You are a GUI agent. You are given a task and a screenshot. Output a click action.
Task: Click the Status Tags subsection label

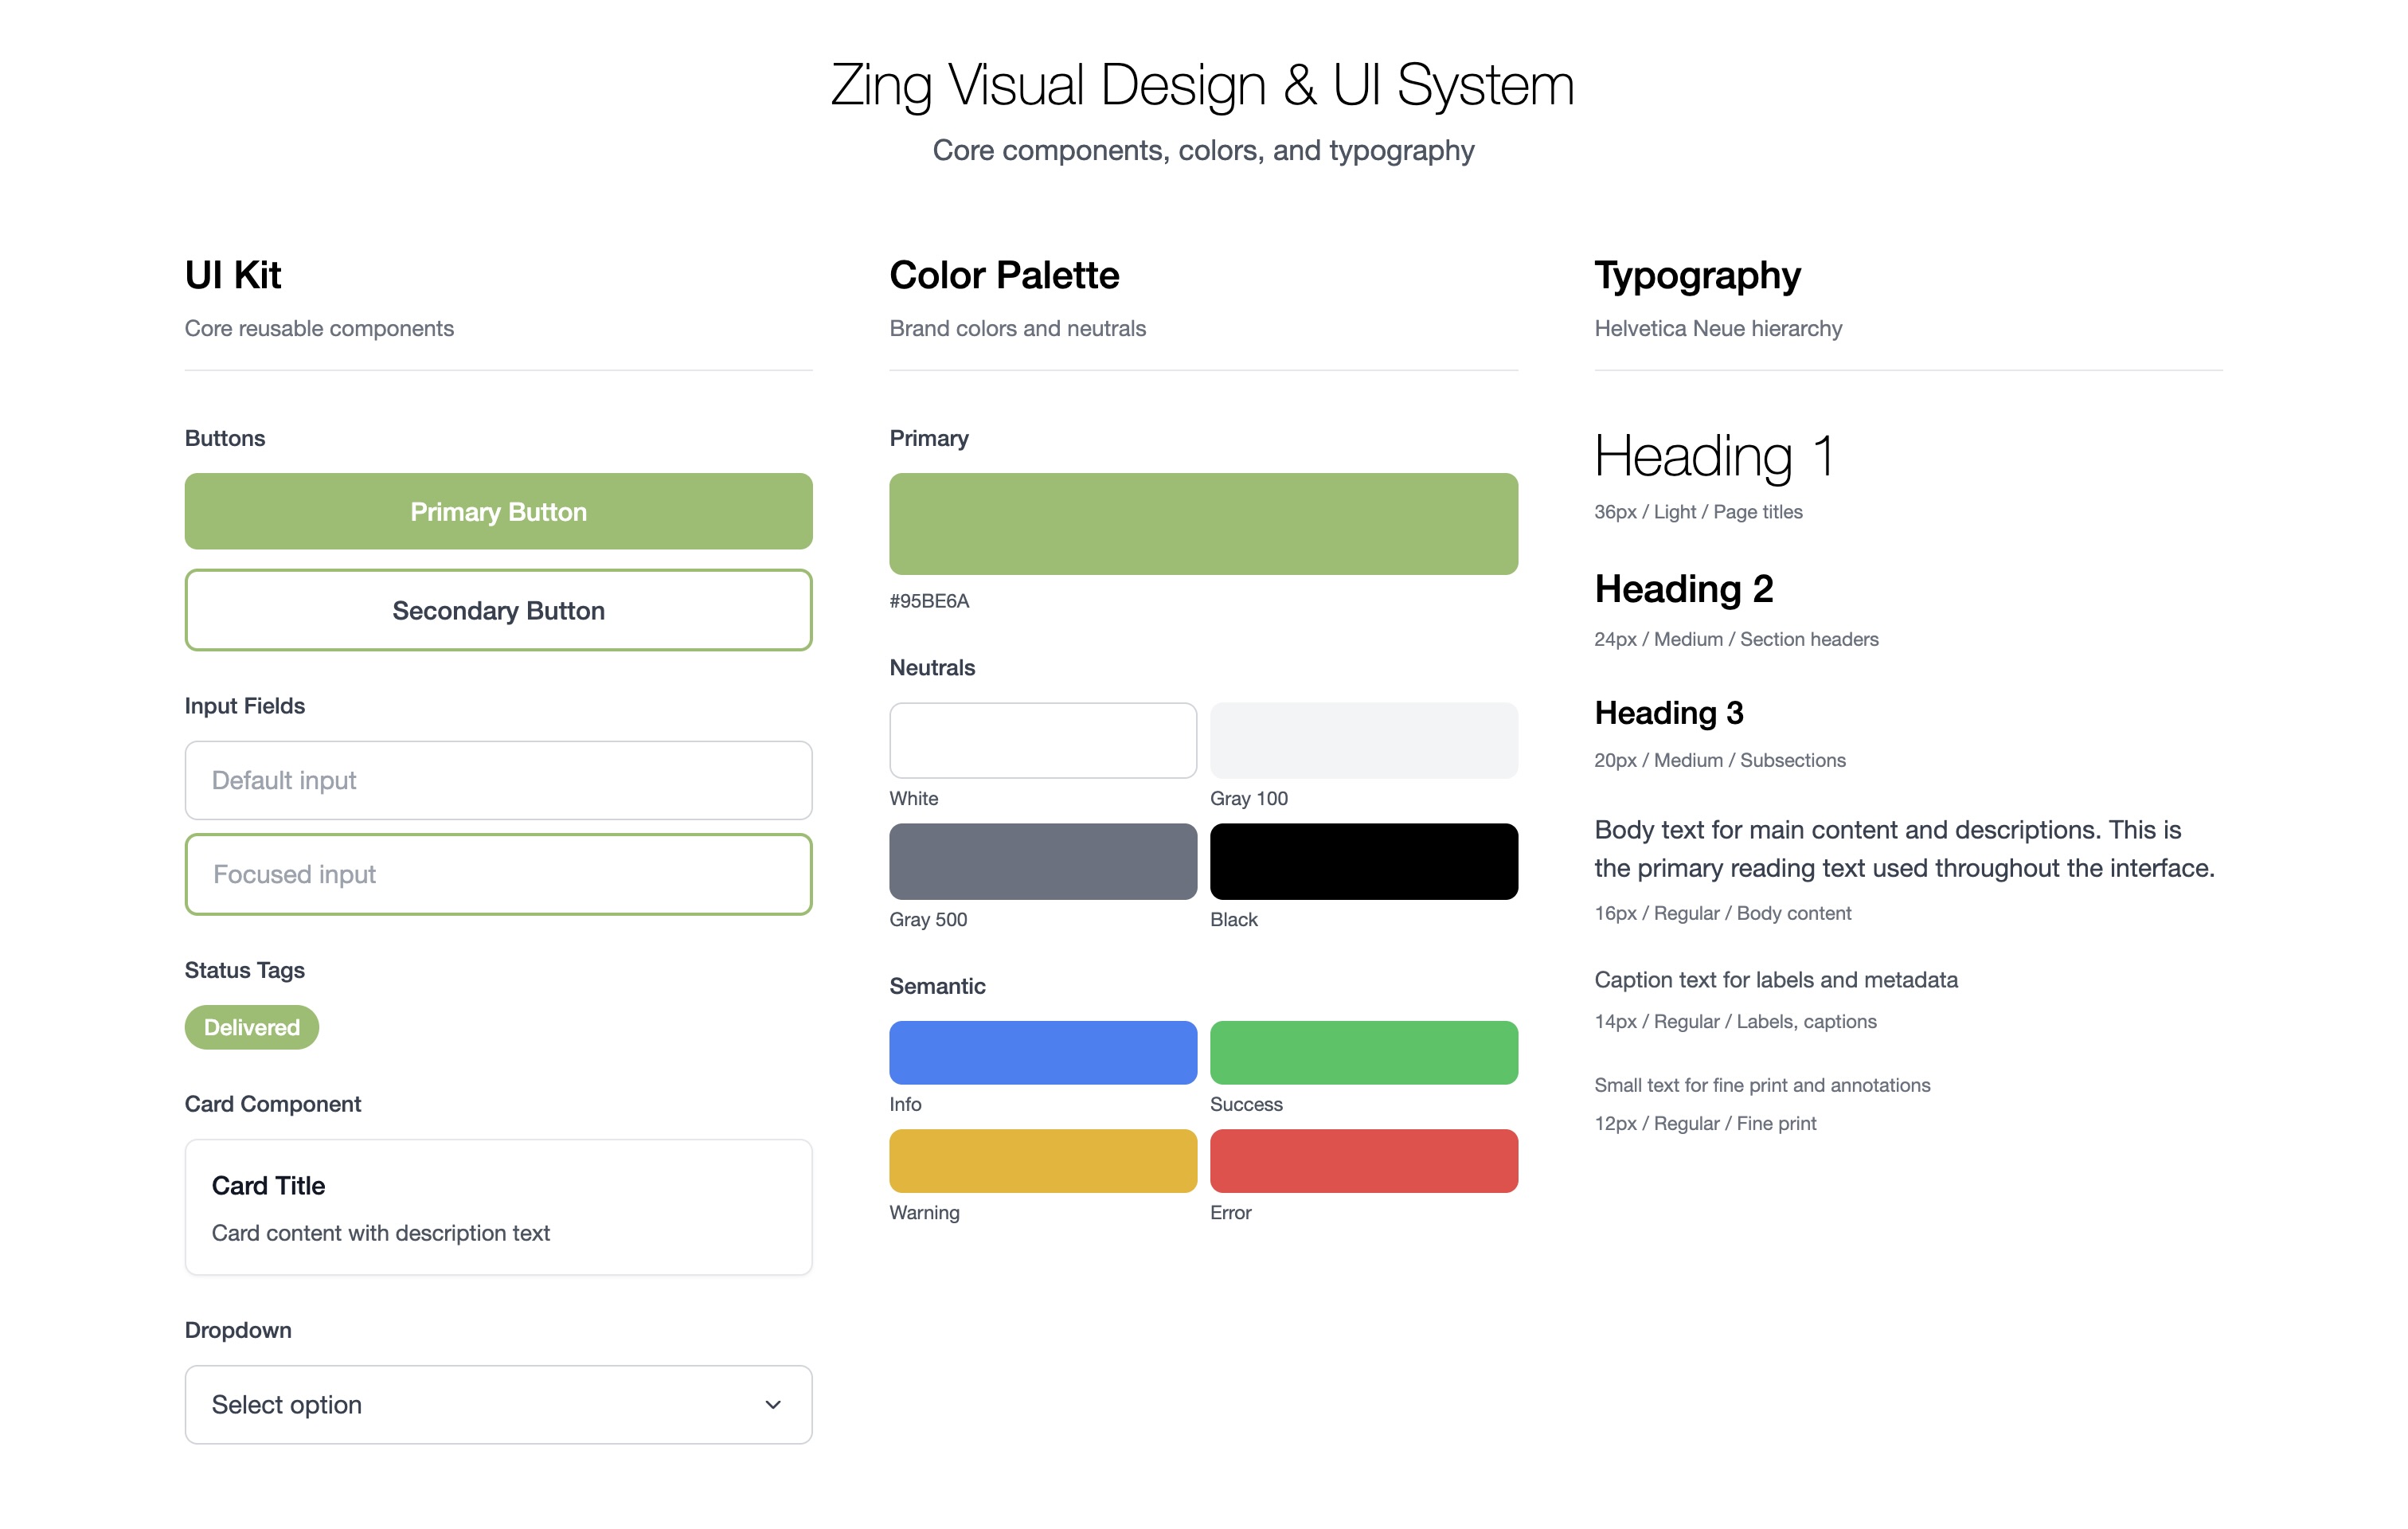[245, 970]
